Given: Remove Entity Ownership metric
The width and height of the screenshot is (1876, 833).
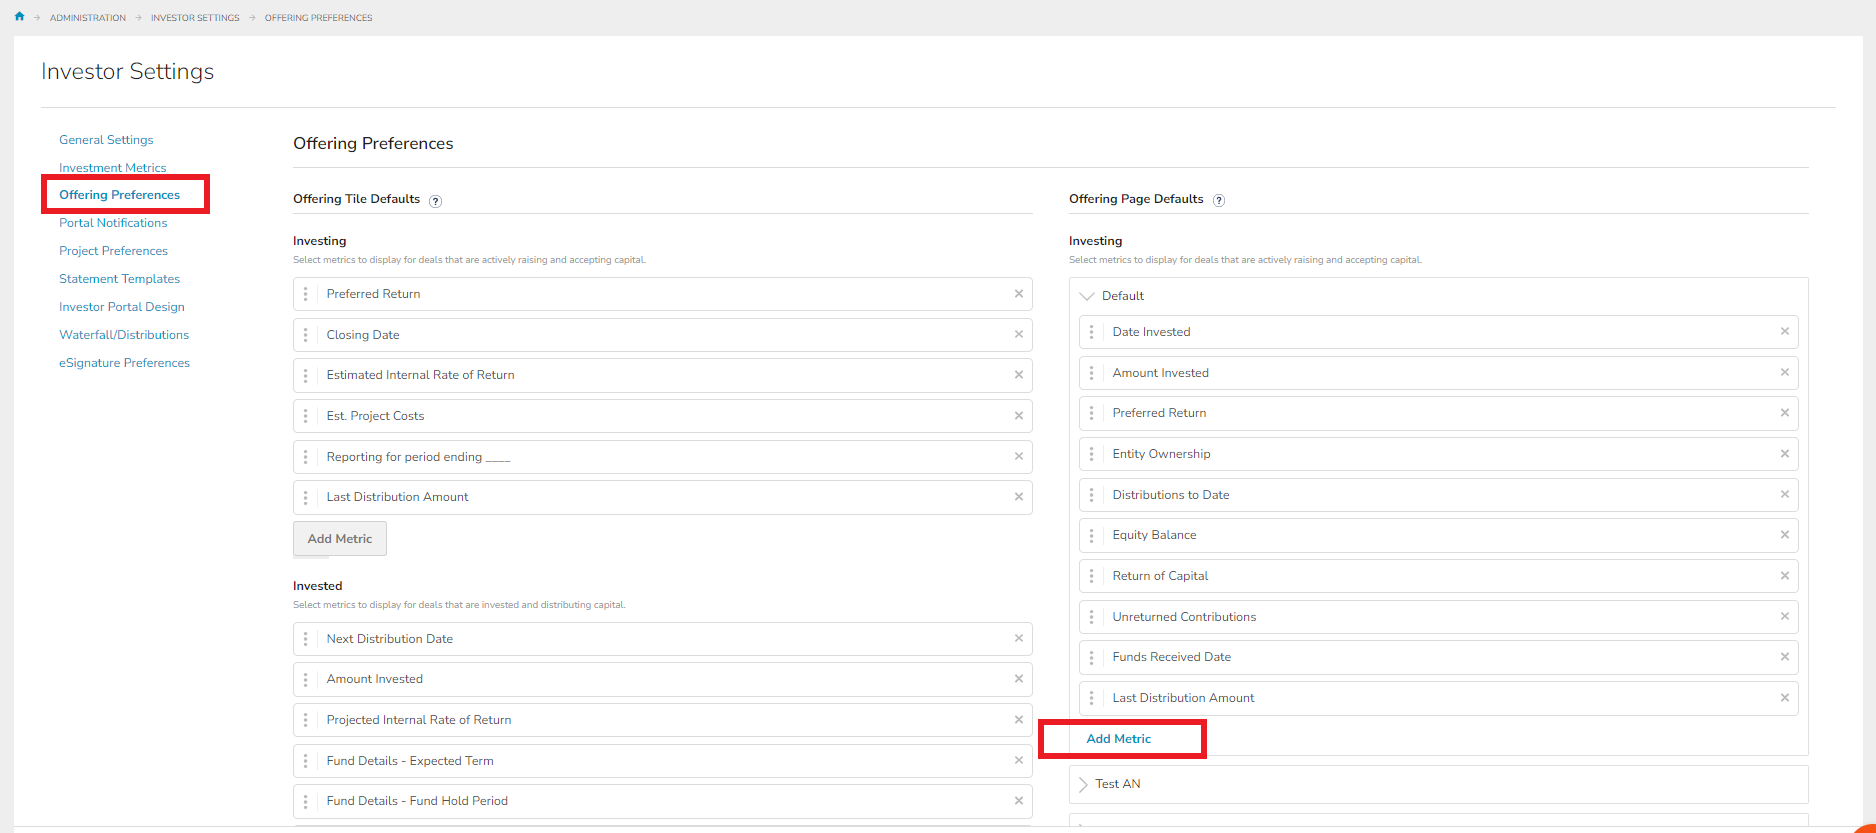Looking at the screenshot, I should [1785, 454].
